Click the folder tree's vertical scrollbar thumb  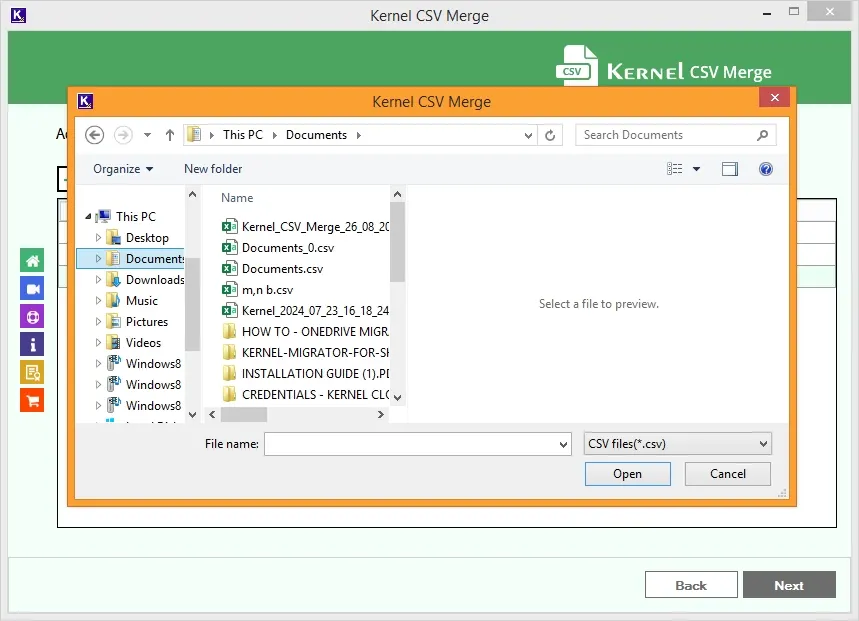192,303
